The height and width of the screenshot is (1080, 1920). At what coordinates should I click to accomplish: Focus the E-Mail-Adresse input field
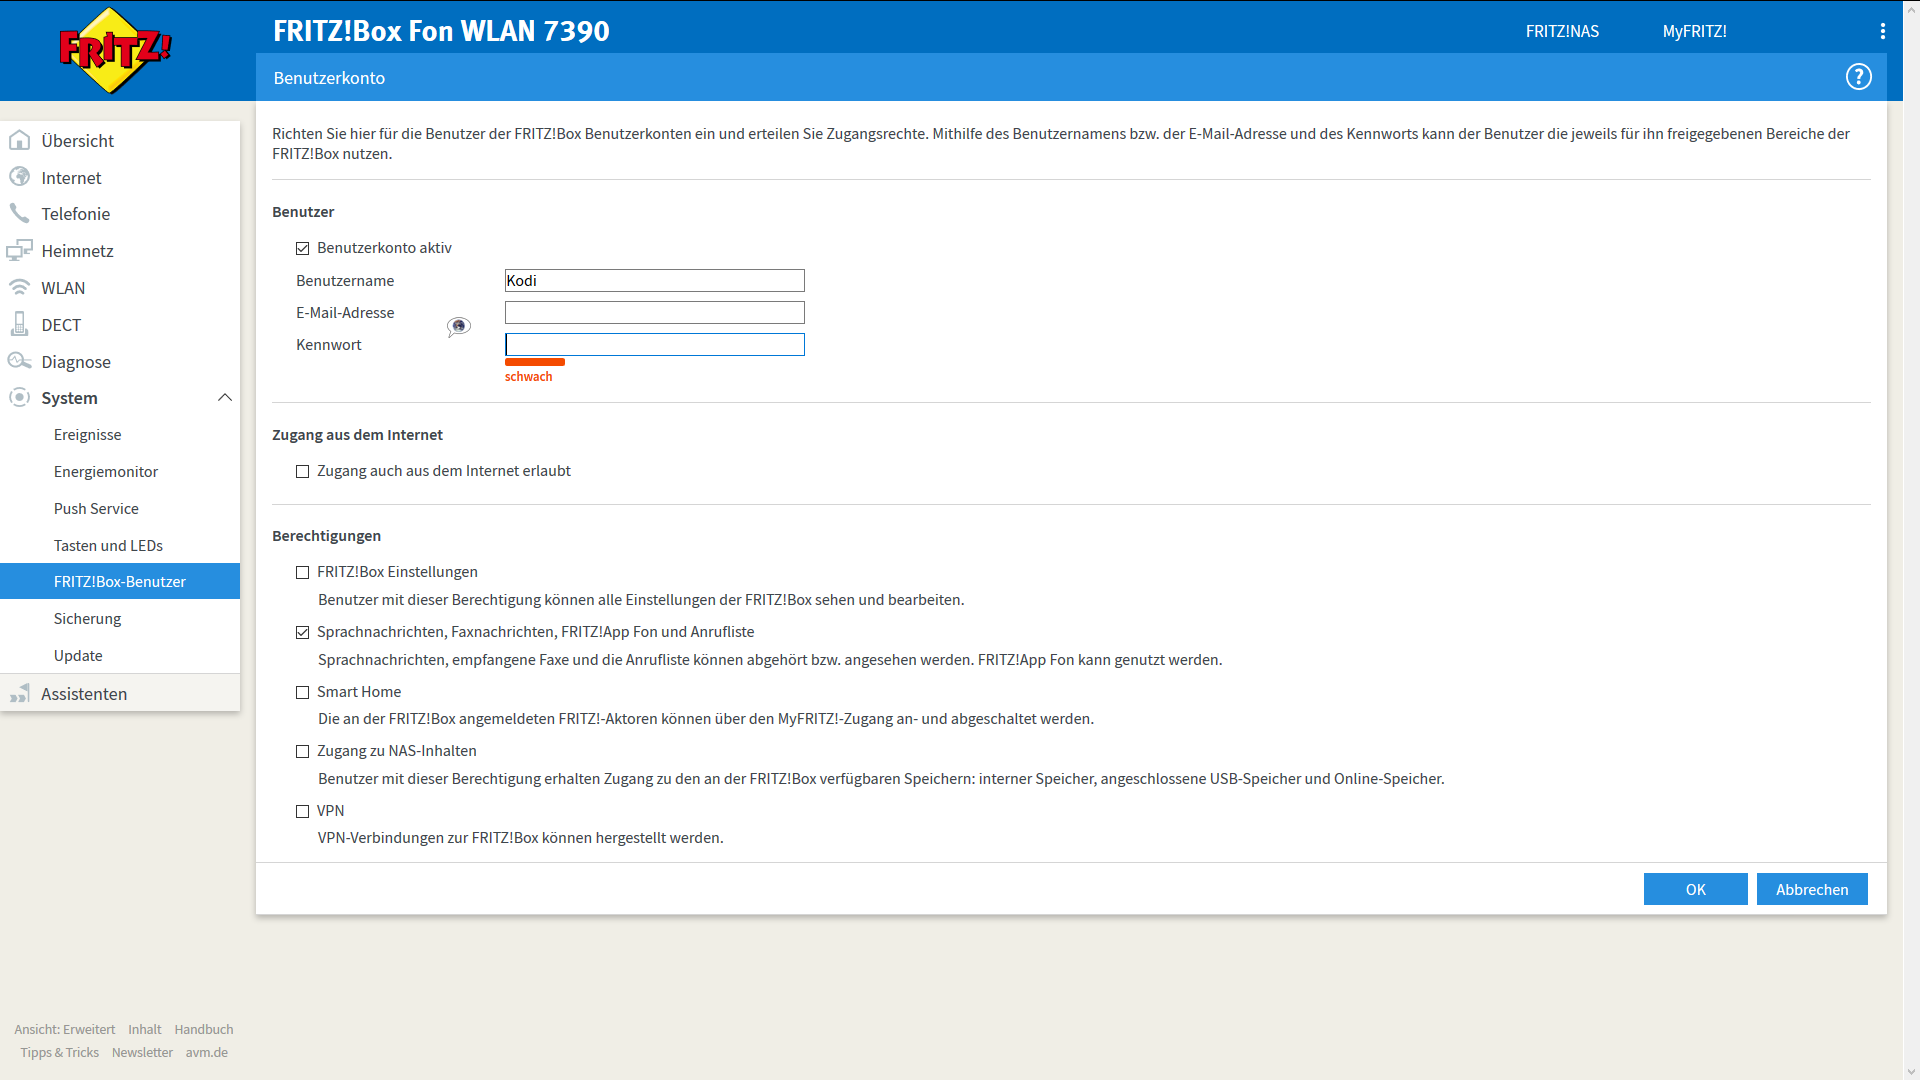654,313
